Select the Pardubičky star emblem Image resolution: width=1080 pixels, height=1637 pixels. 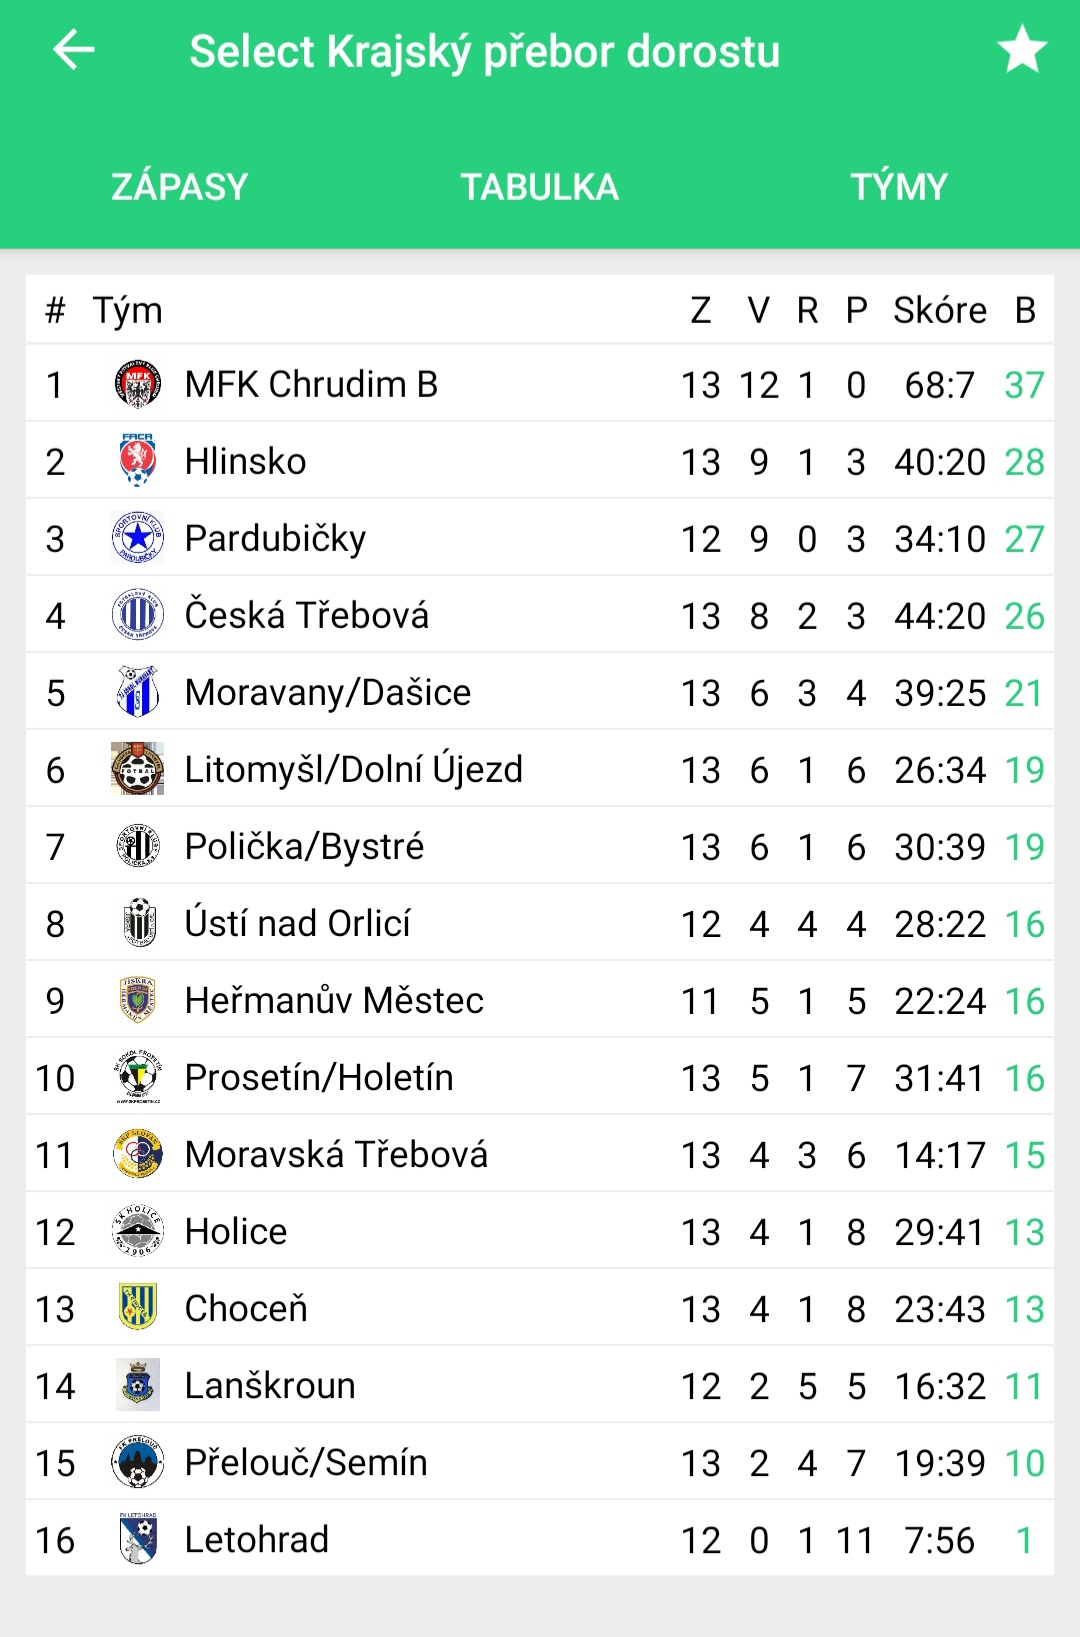pos(138,538)
